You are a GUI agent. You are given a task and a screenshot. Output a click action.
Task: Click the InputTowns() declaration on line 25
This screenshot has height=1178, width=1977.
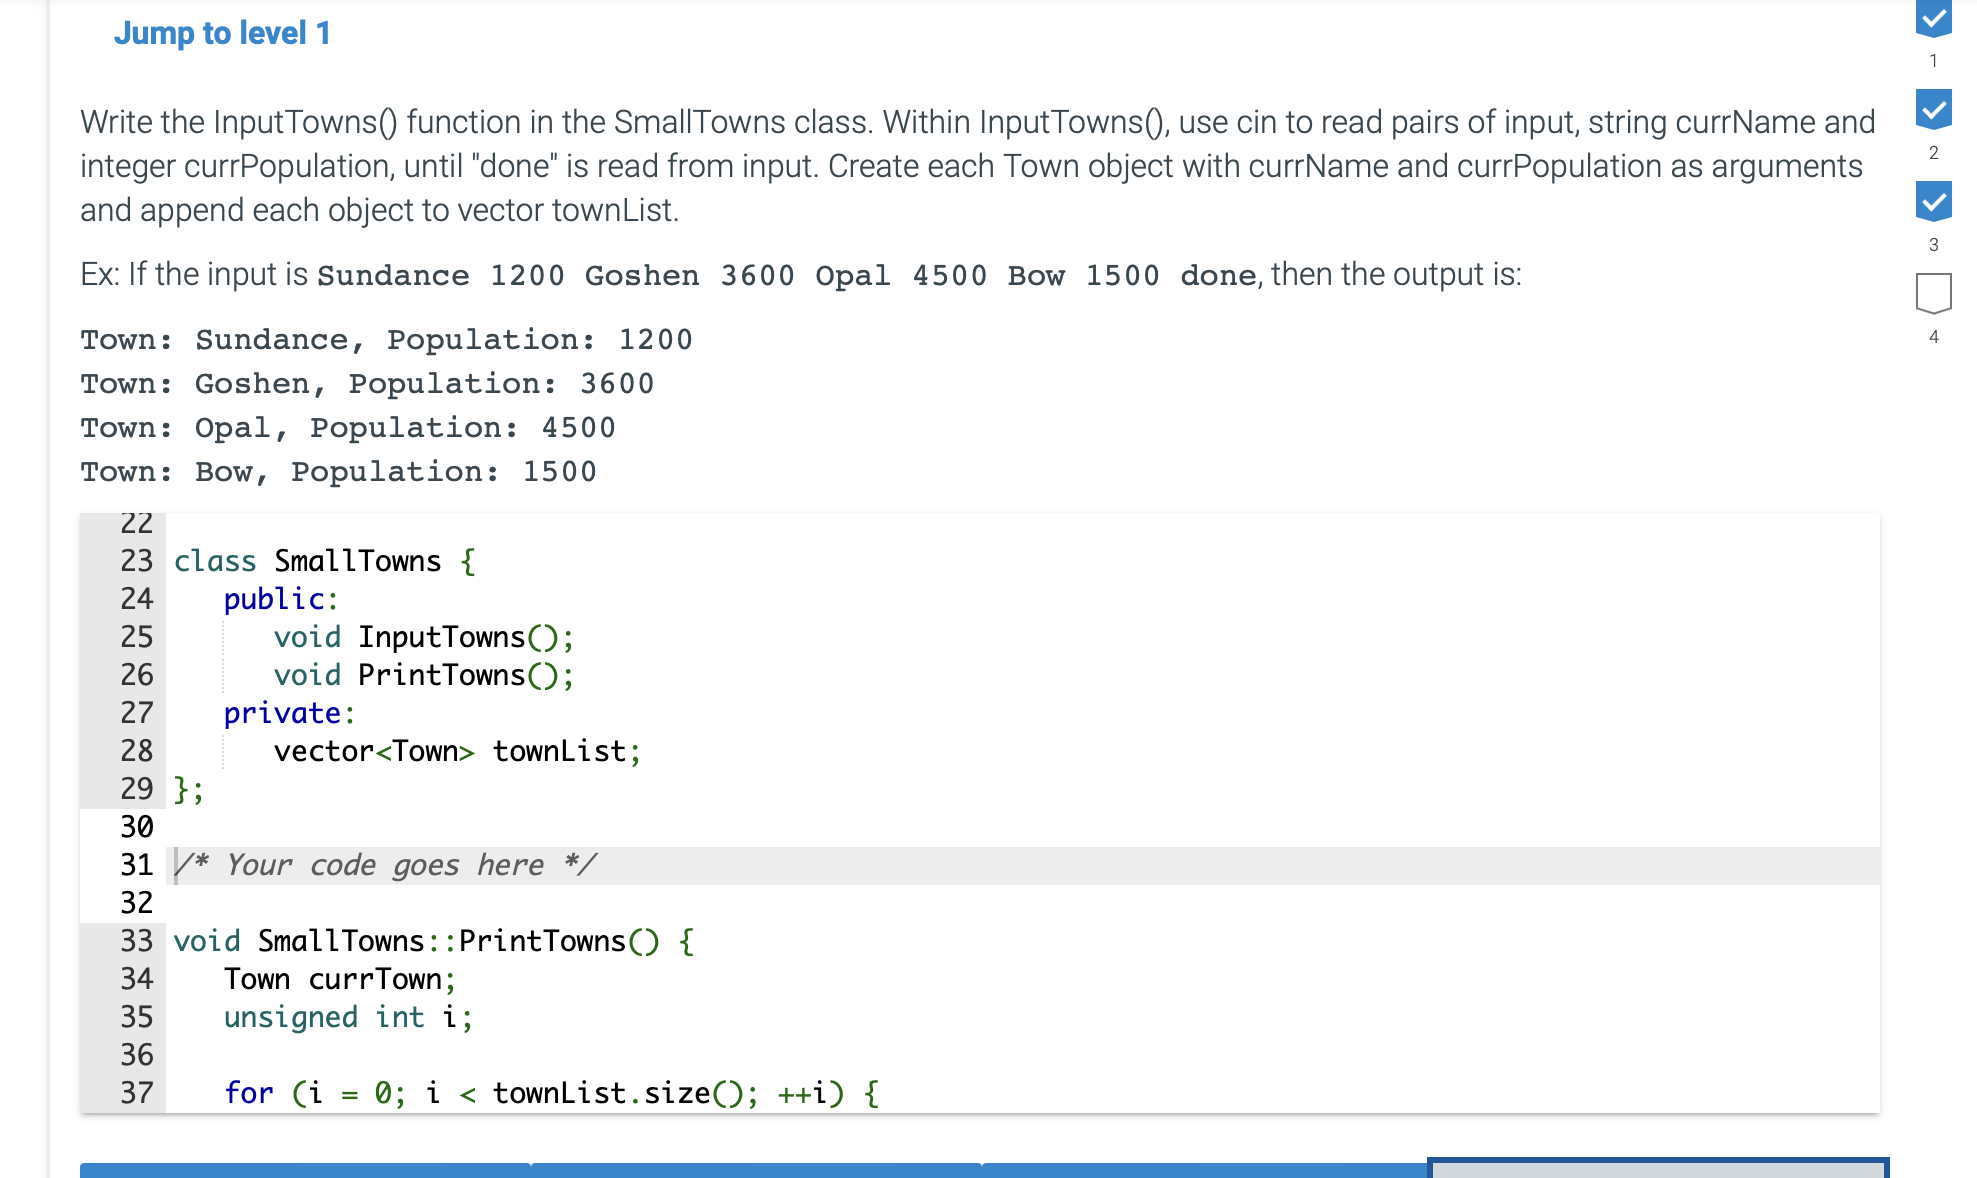pyautogui.click(x=423, y=637)
